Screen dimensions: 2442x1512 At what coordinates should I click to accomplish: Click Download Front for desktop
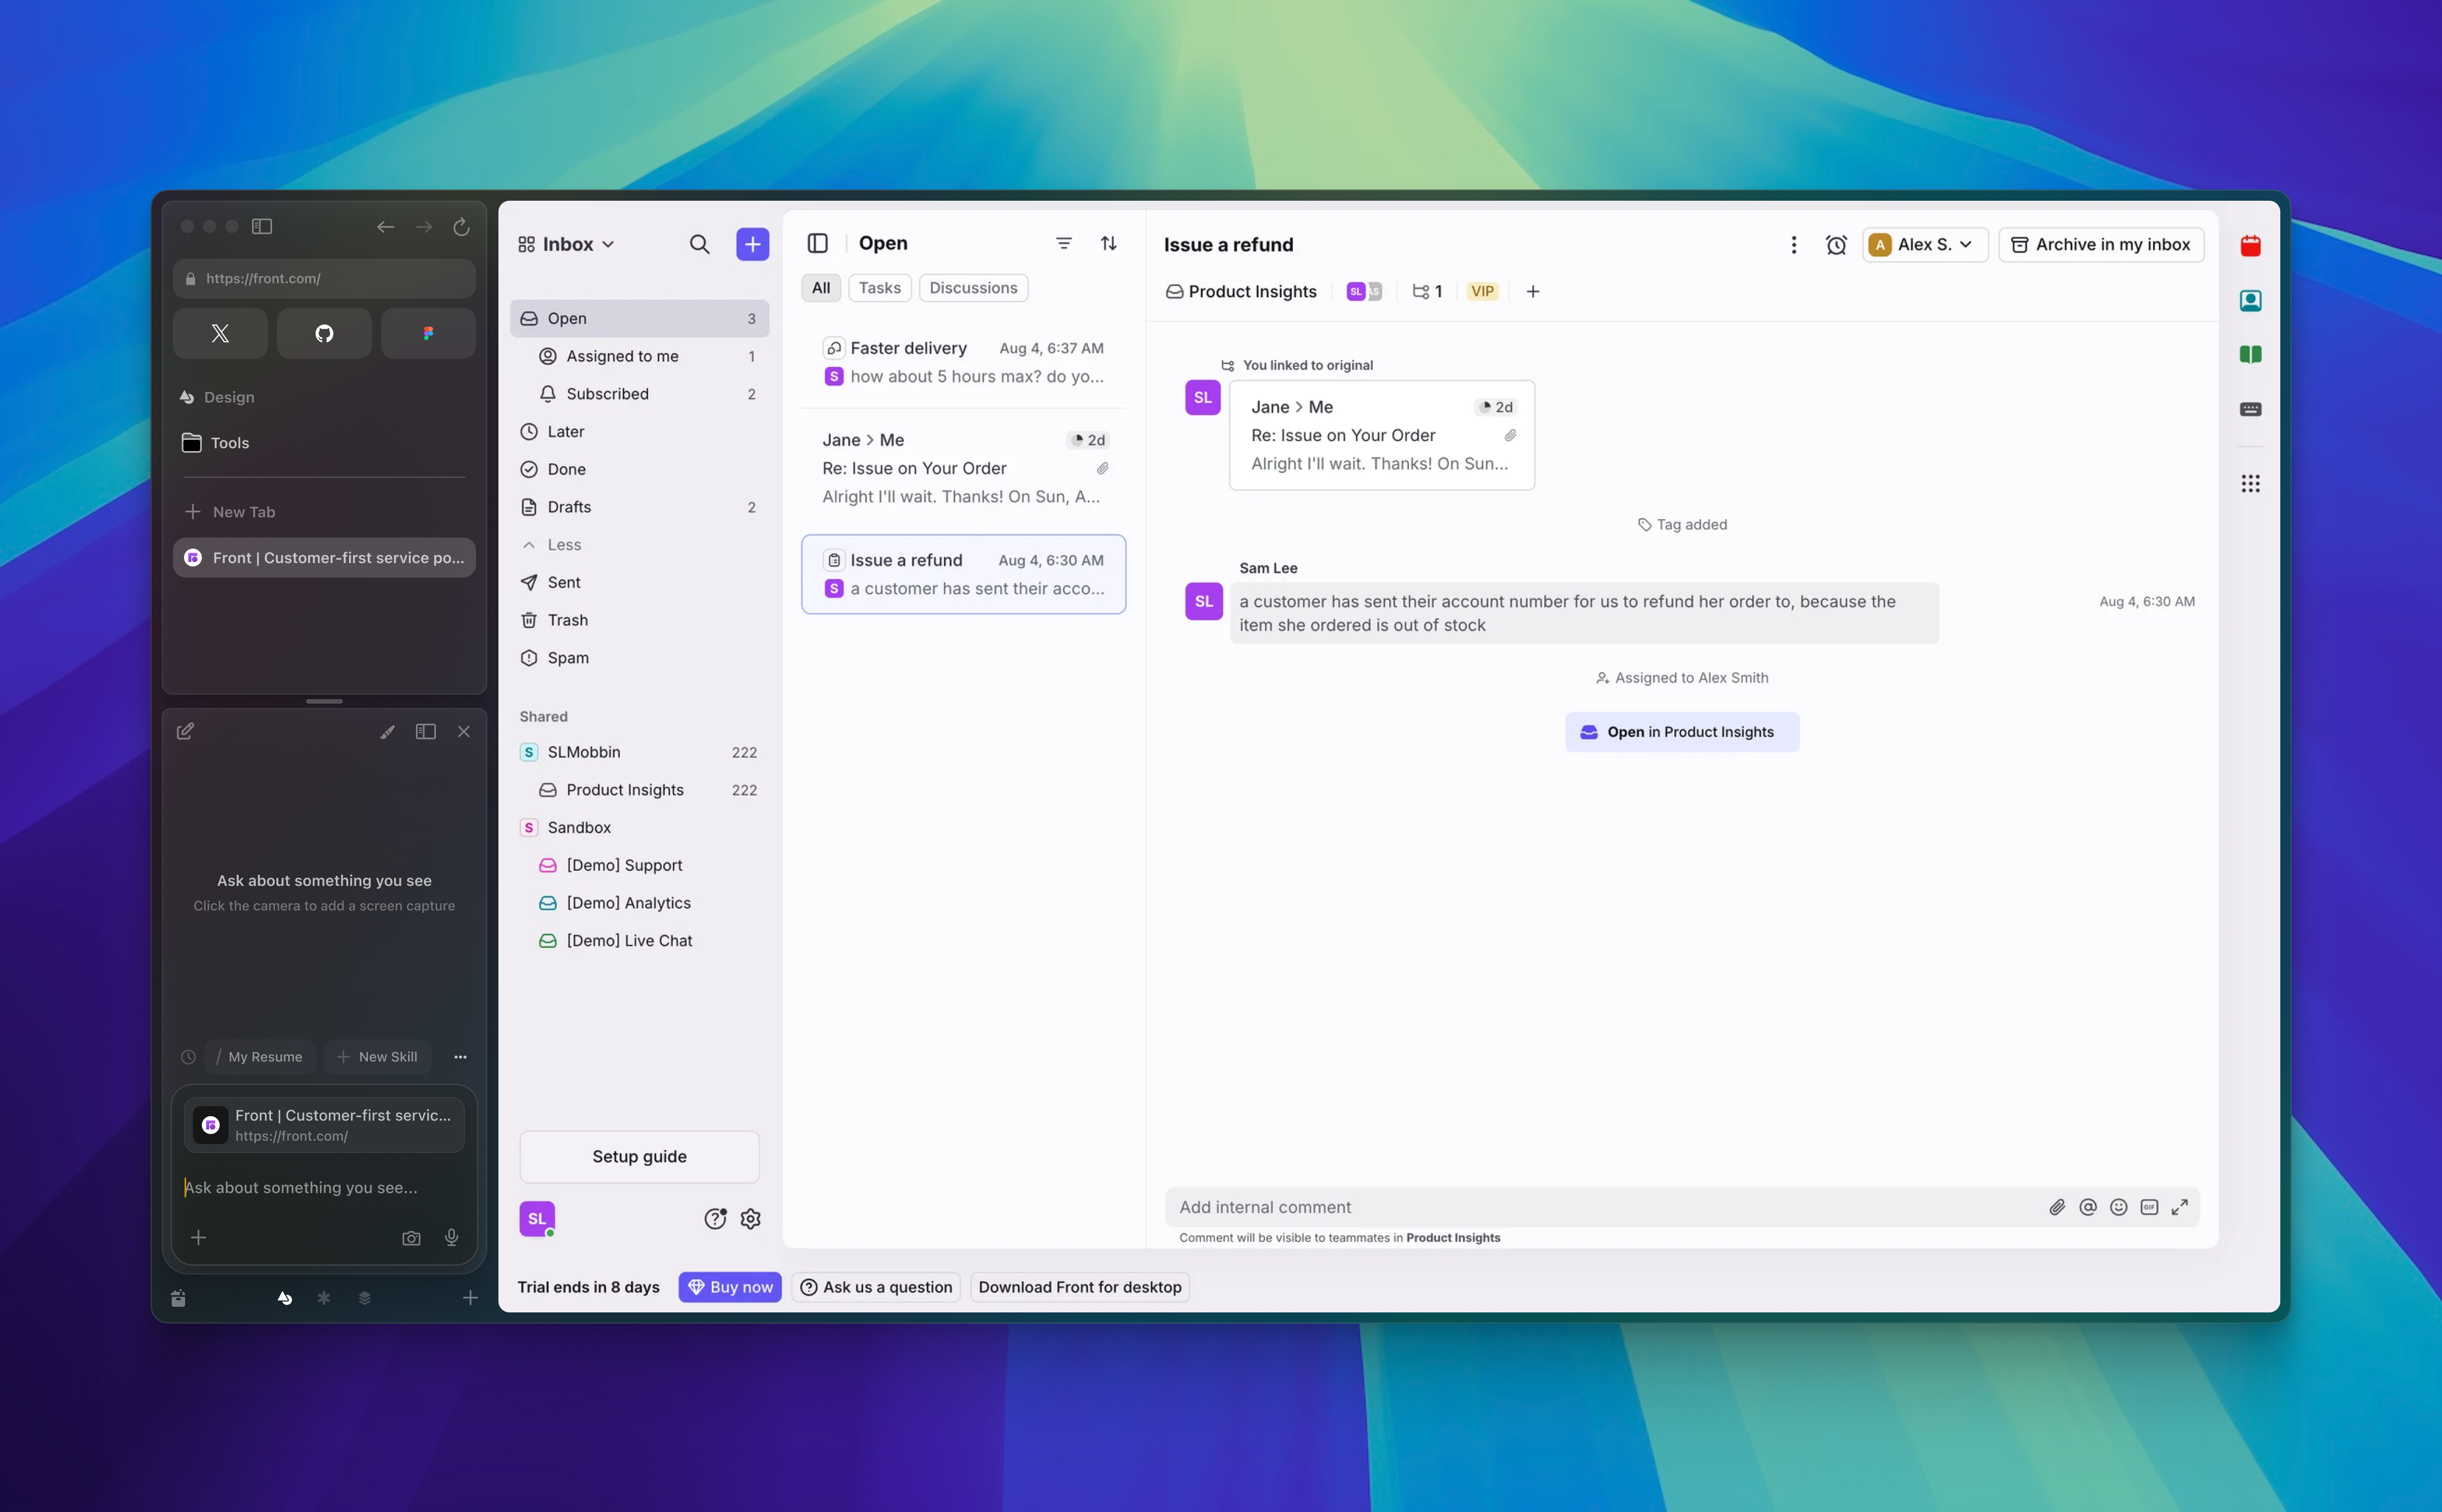1080,1287
